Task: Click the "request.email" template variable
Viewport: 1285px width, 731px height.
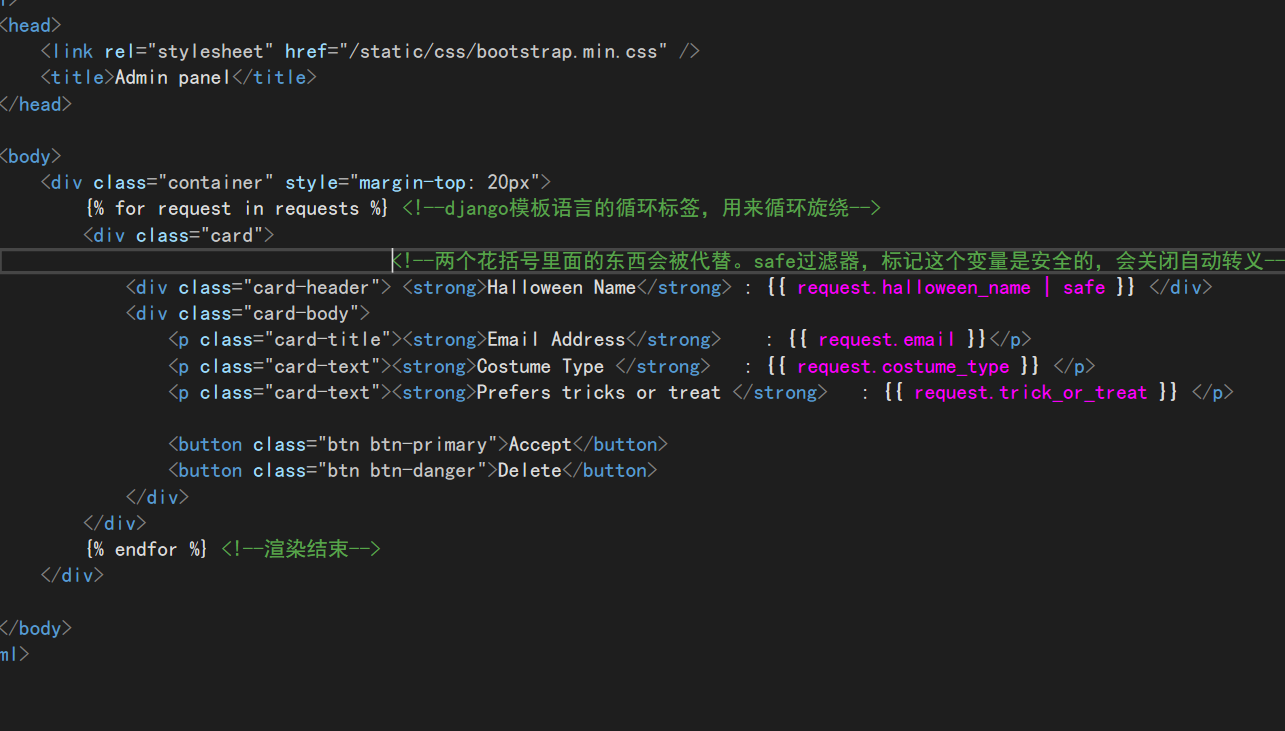Action: (x=887, y=340)
